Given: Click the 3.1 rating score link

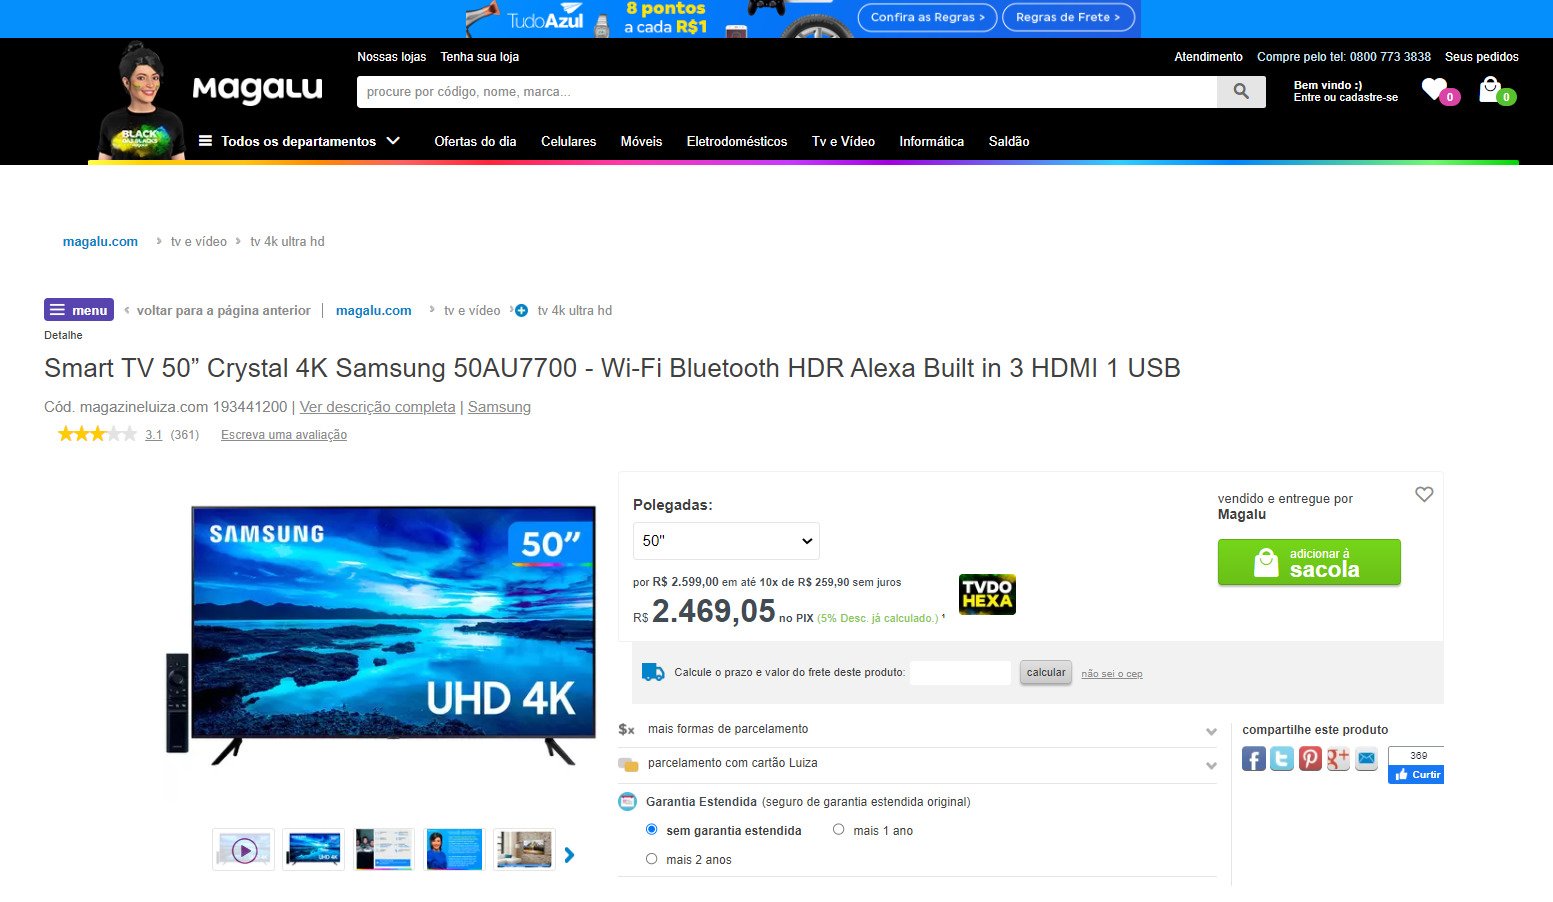Looking at the screenshot, I should pyautogui.click(x=153, y=434).
